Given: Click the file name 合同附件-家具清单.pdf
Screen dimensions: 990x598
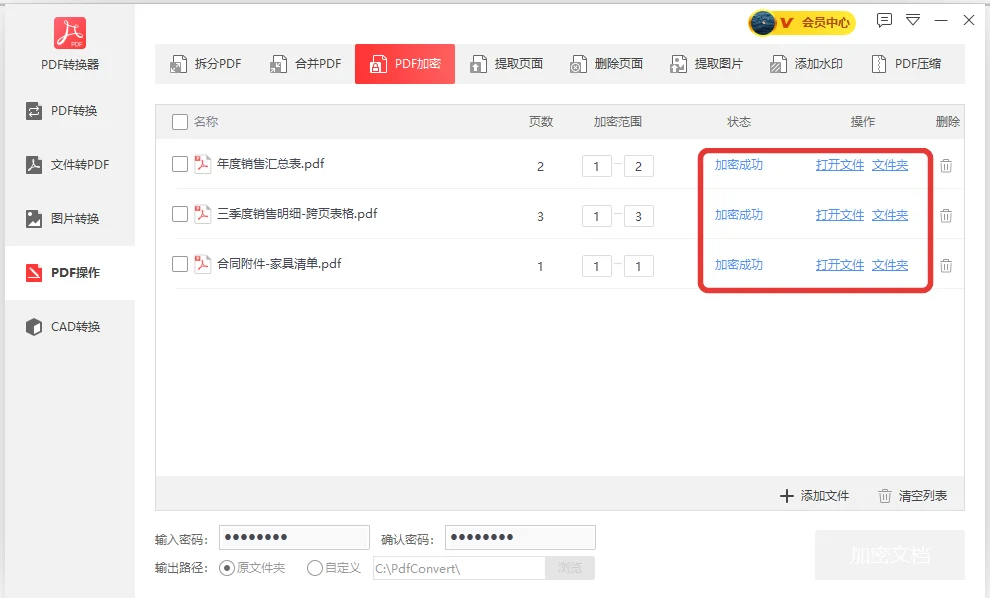Looking at the screenshot, I should click(x=279, y=263).
